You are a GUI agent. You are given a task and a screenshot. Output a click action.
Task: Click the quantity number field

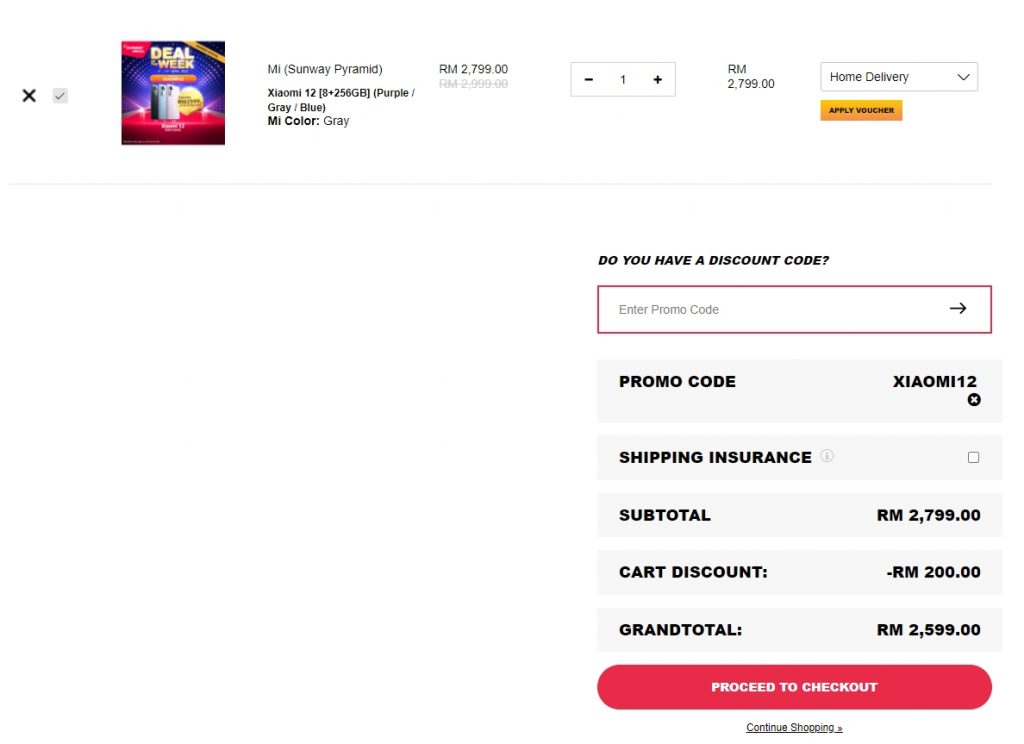[623, 80]
